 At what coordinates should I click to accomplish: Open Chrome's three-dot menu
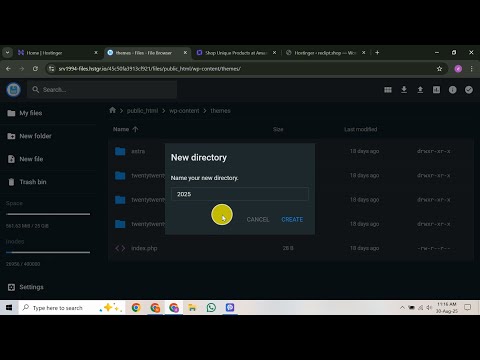tap(471, 69)
